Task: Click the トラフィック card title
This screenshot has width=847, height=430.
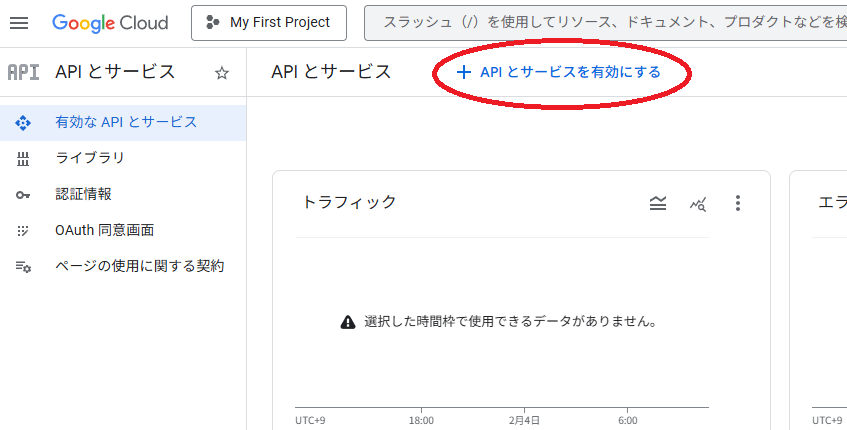Action: click(349, 202)
